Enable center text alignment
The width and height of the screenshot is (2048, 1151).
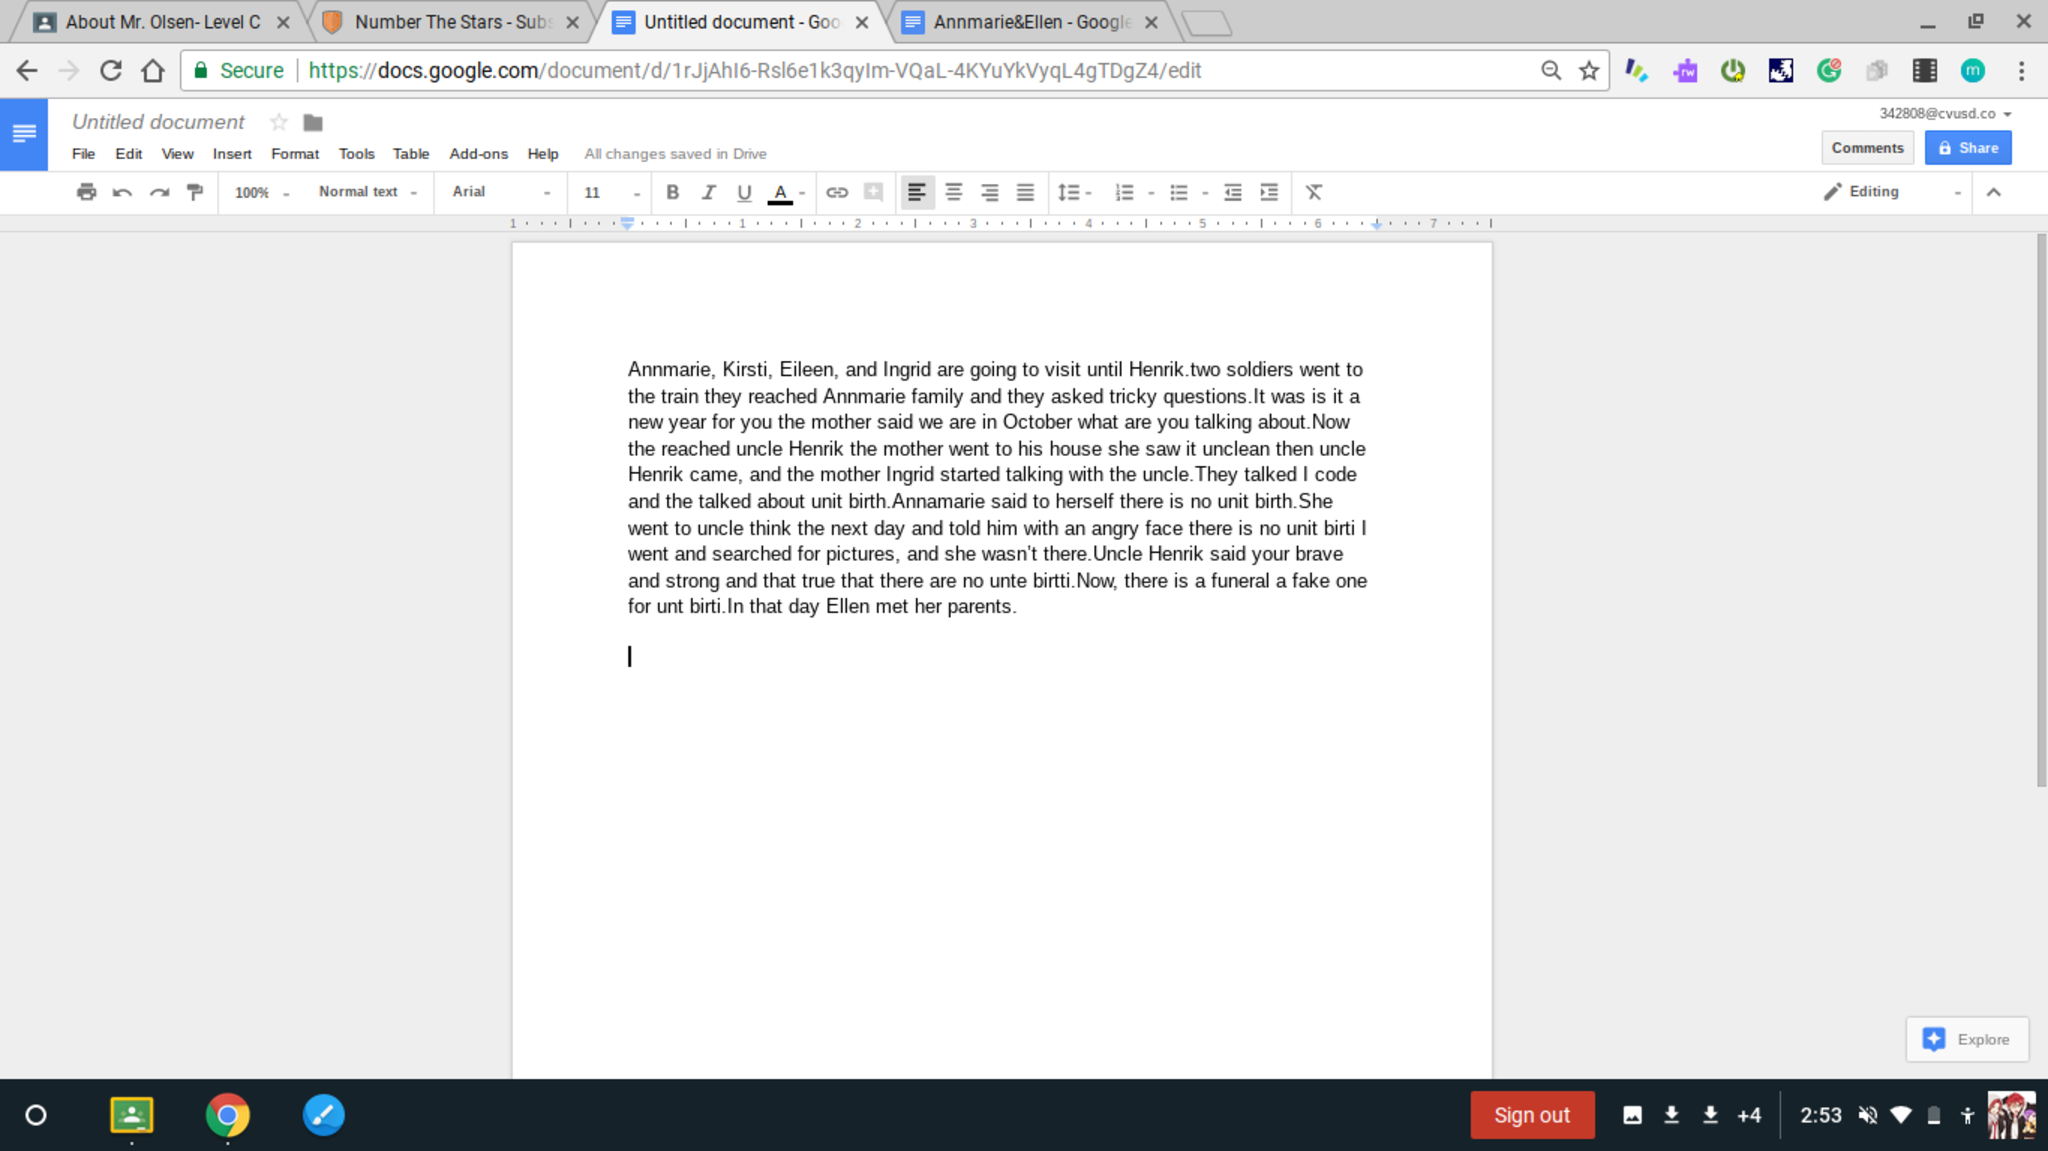[953, 192]
